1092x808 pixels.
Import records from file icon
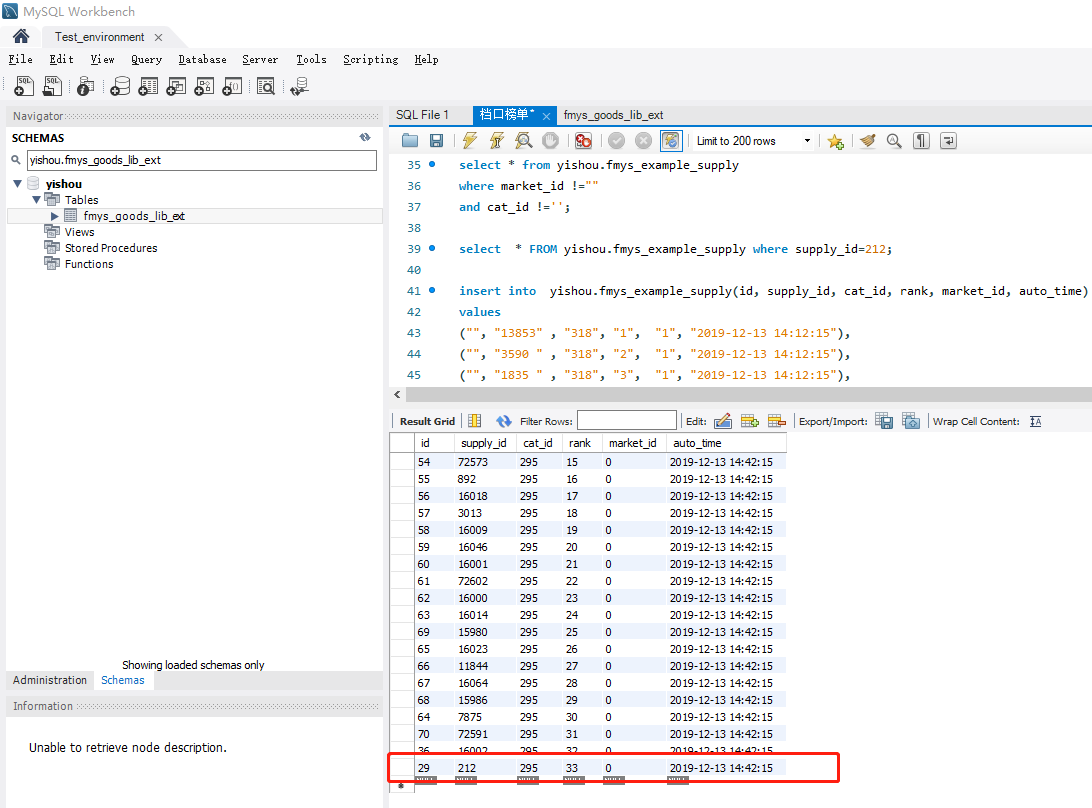[x=911, y=421]
